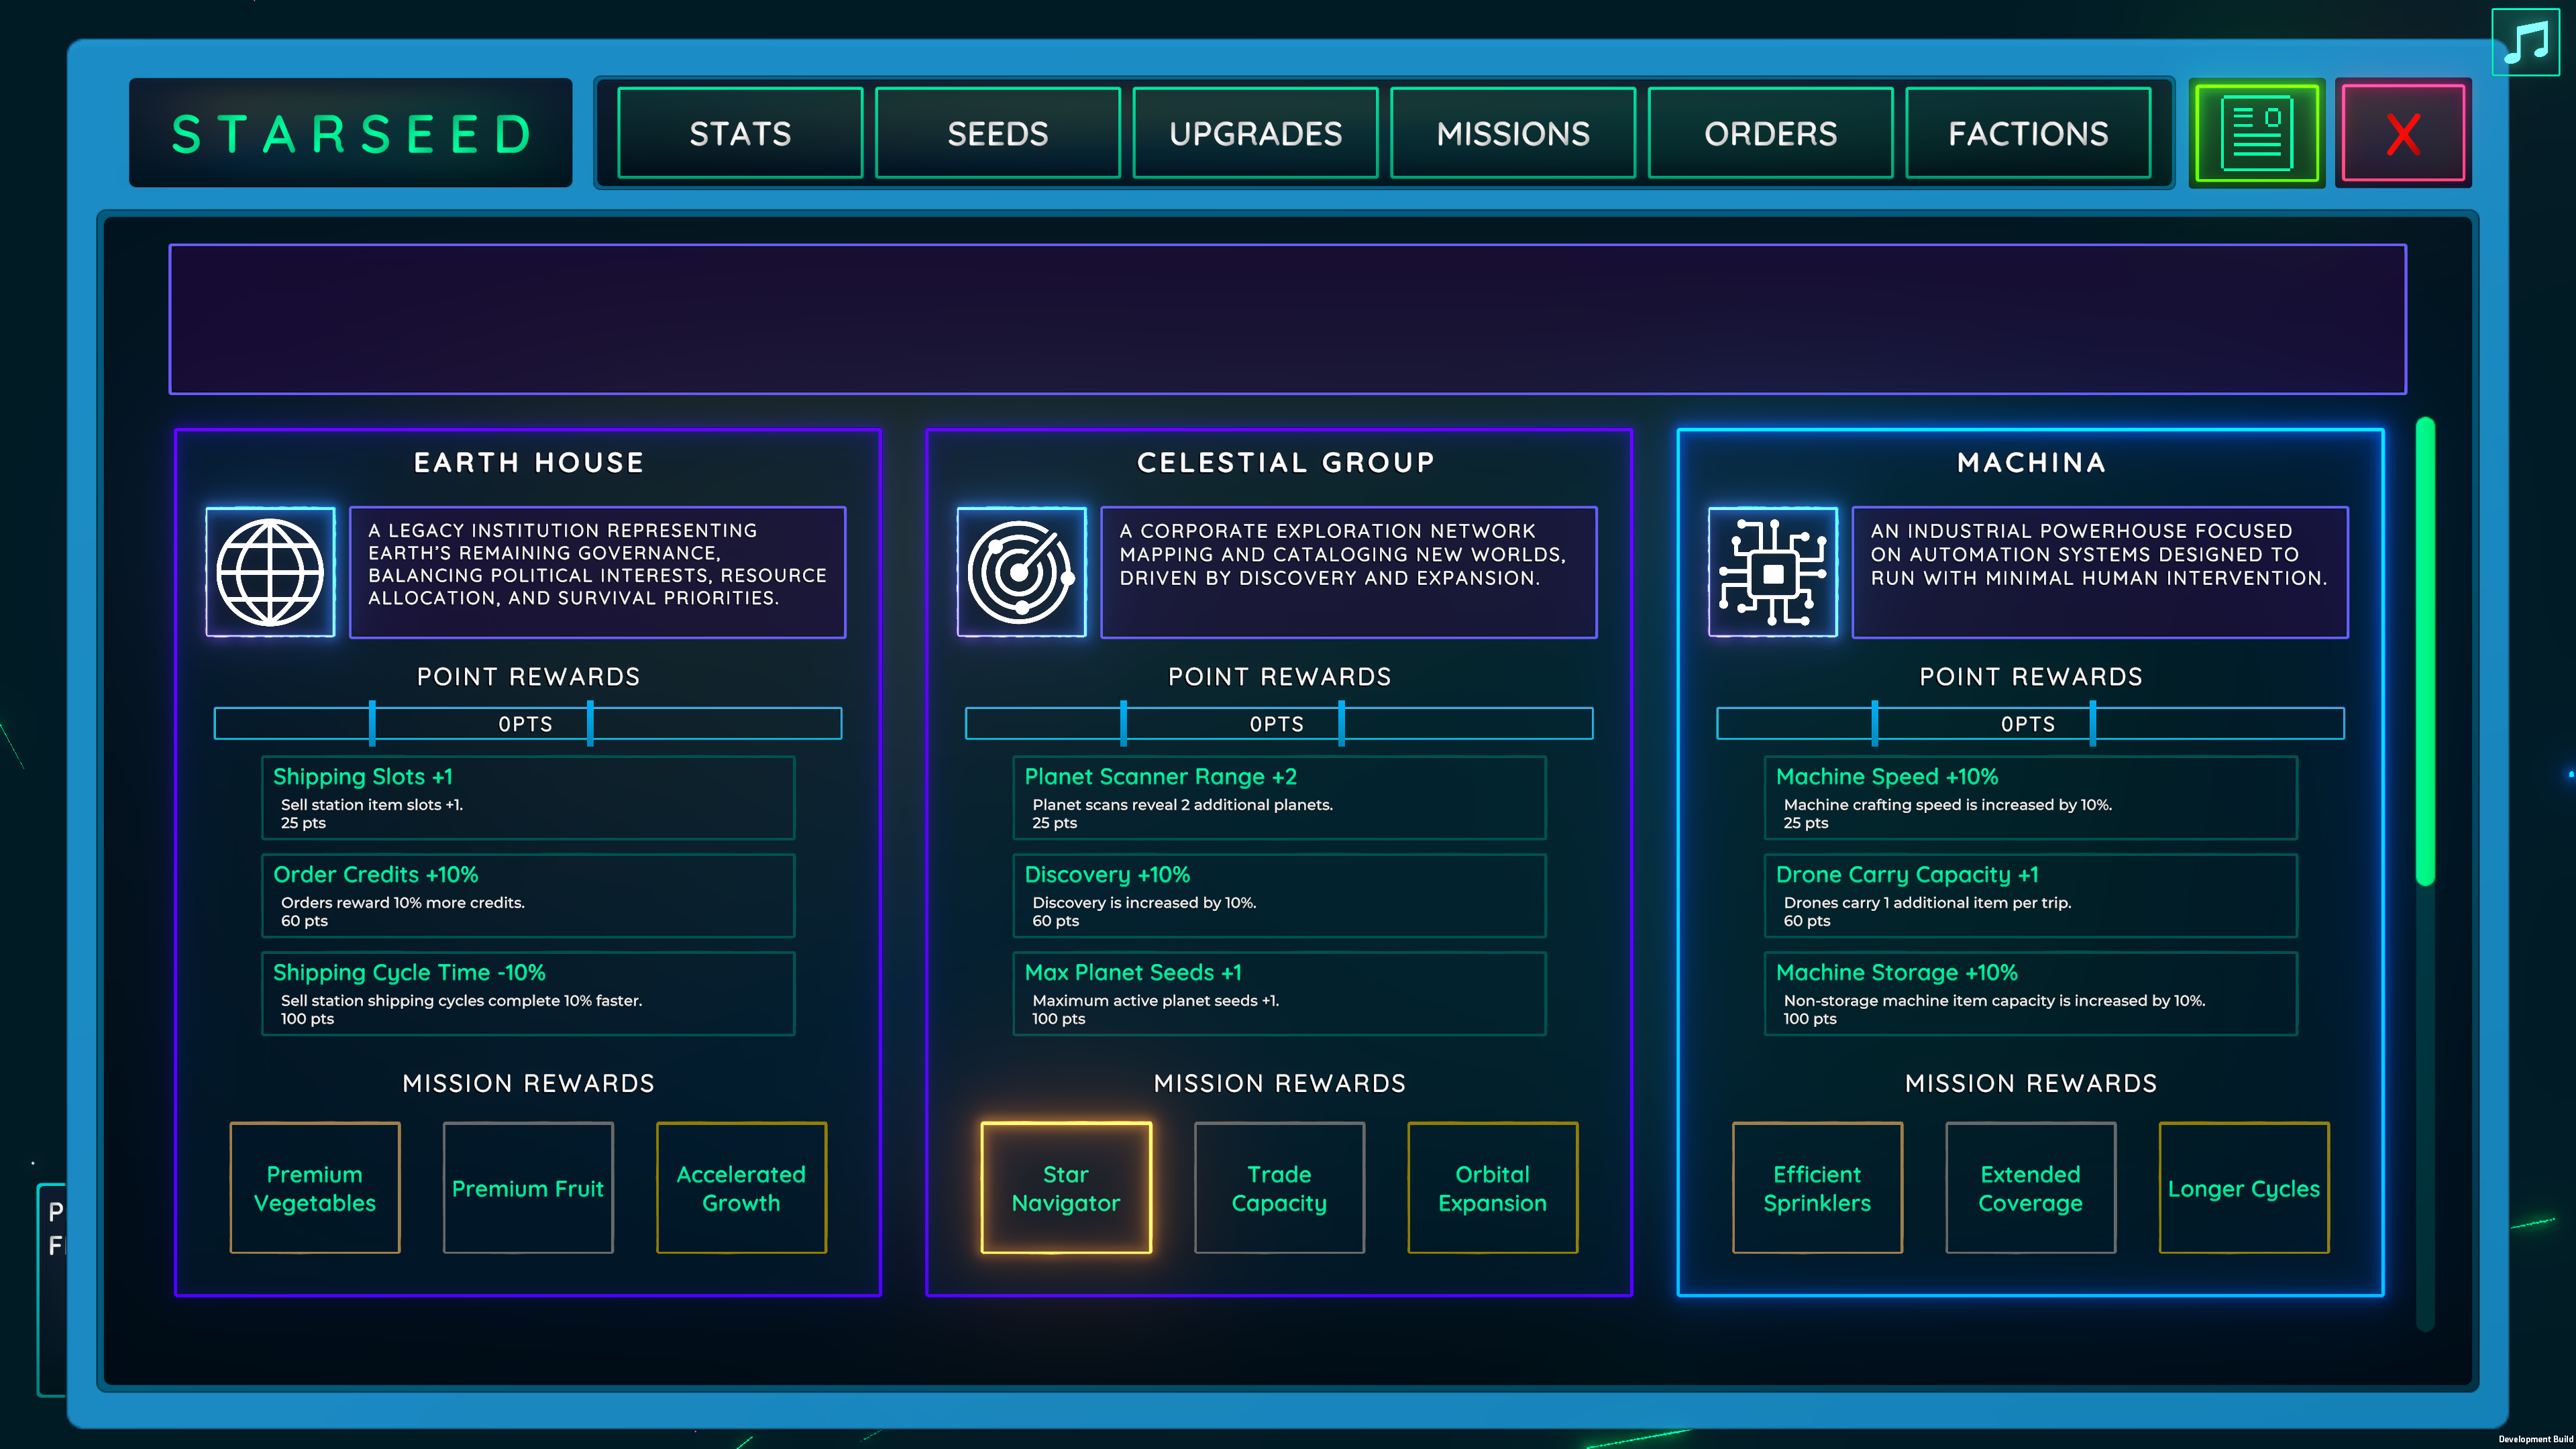The width and height of the screenshot is (2576, 1449).
Task: Open the green document log icon
Action: point(2256,133)
